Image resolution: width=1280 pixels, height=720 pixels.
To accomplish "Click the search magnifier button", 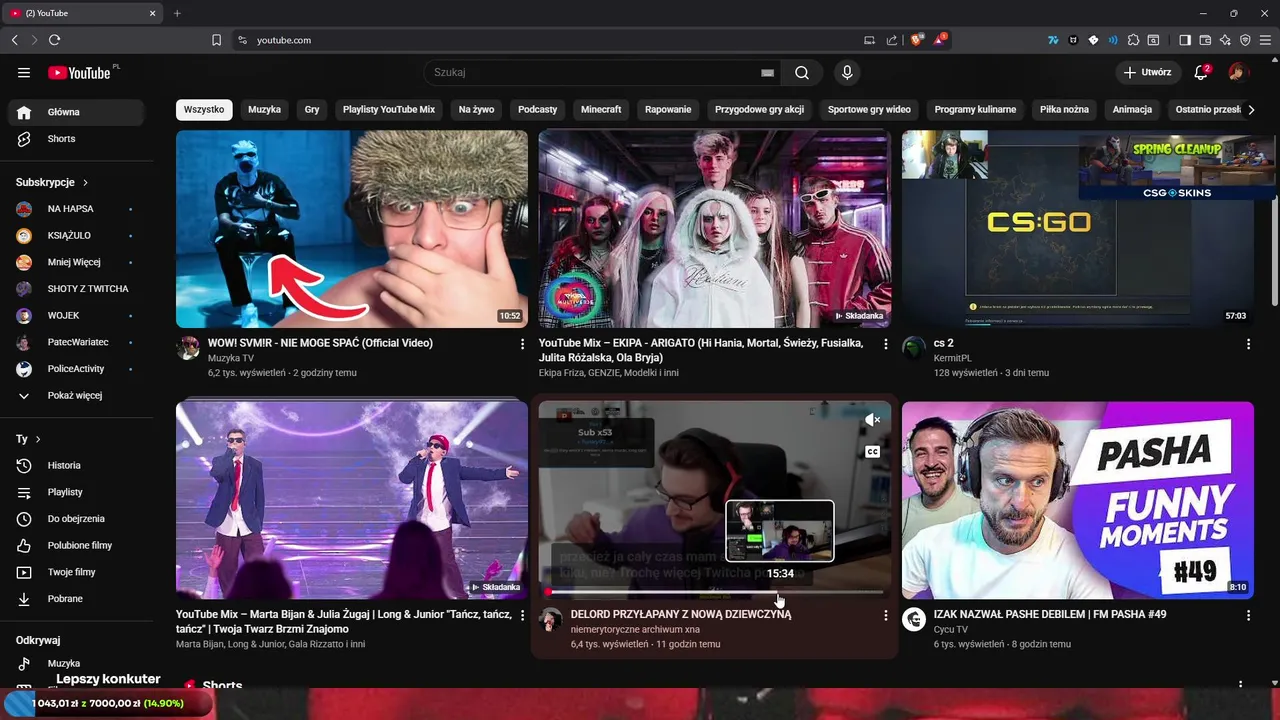I will pos(802,72).
